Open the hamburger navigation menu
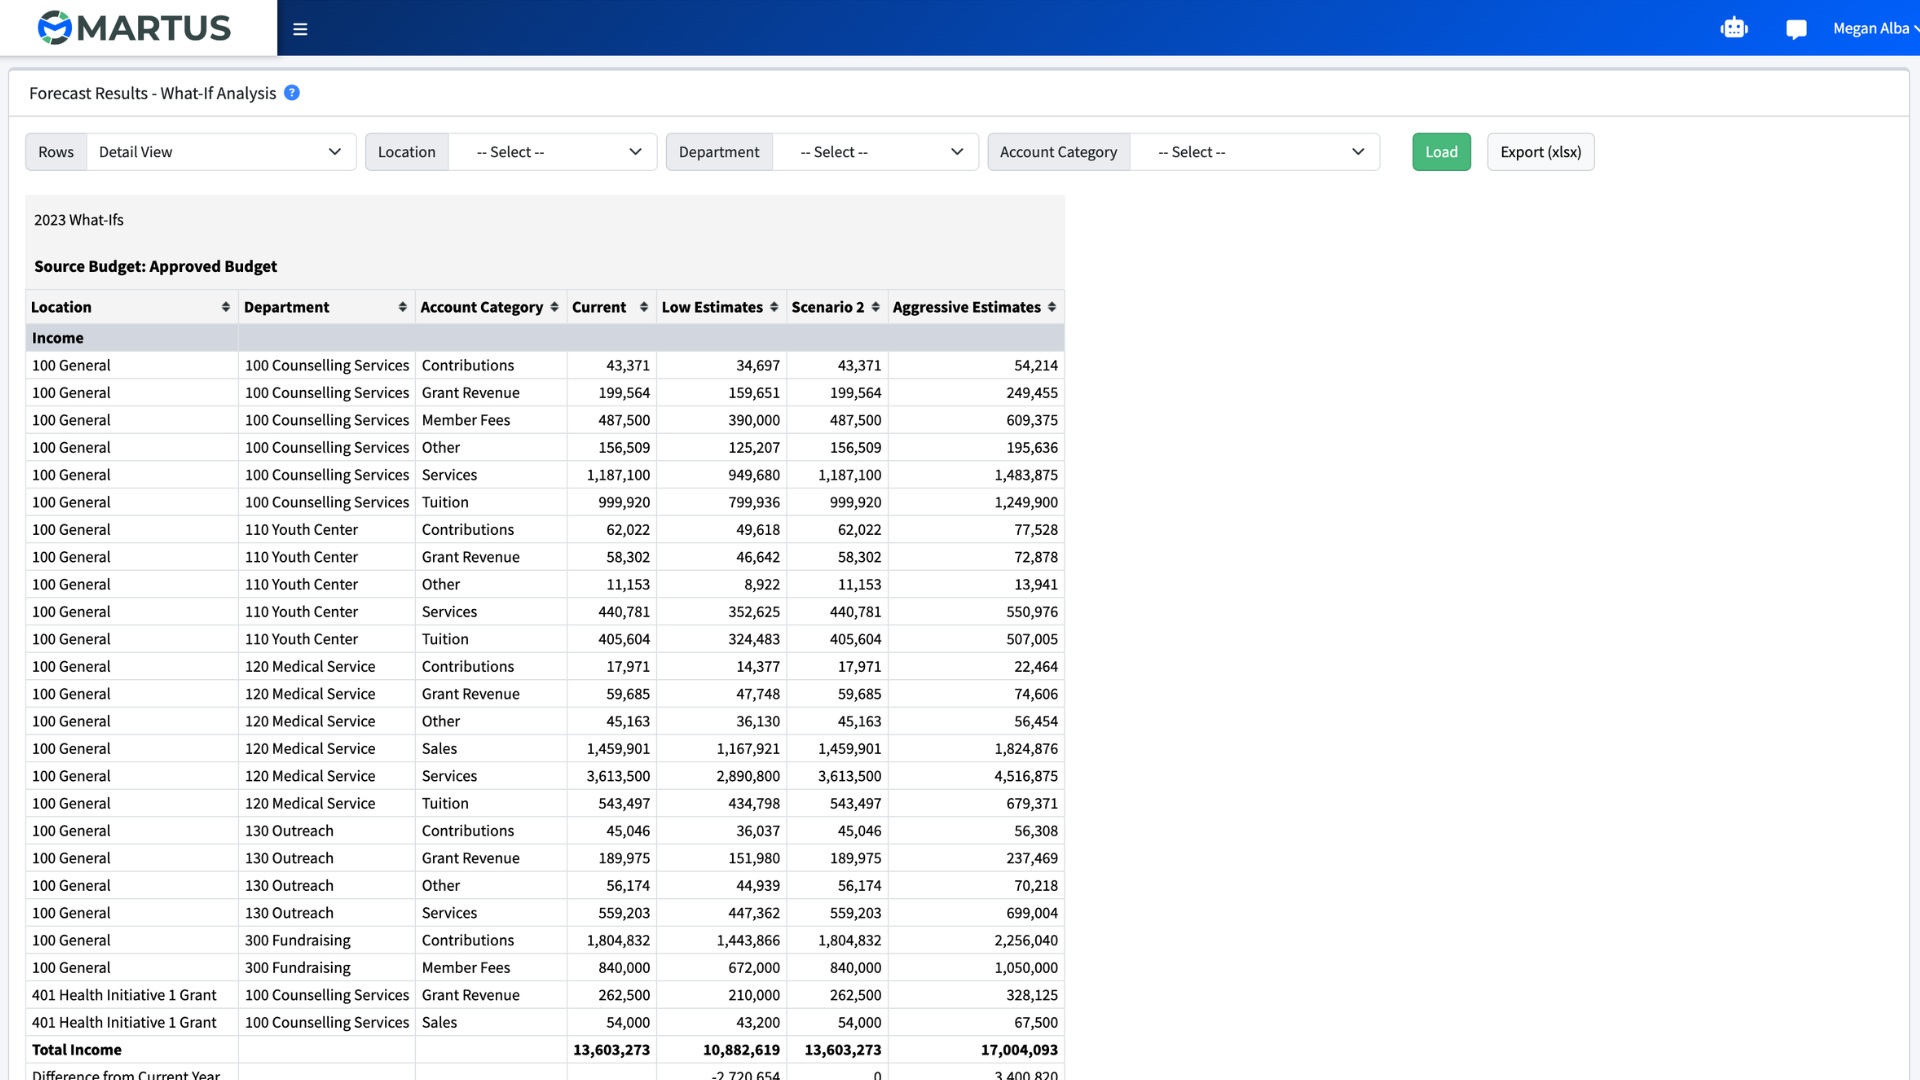This screenshot has width=1920, height=1080. click(x=300, y=29)
